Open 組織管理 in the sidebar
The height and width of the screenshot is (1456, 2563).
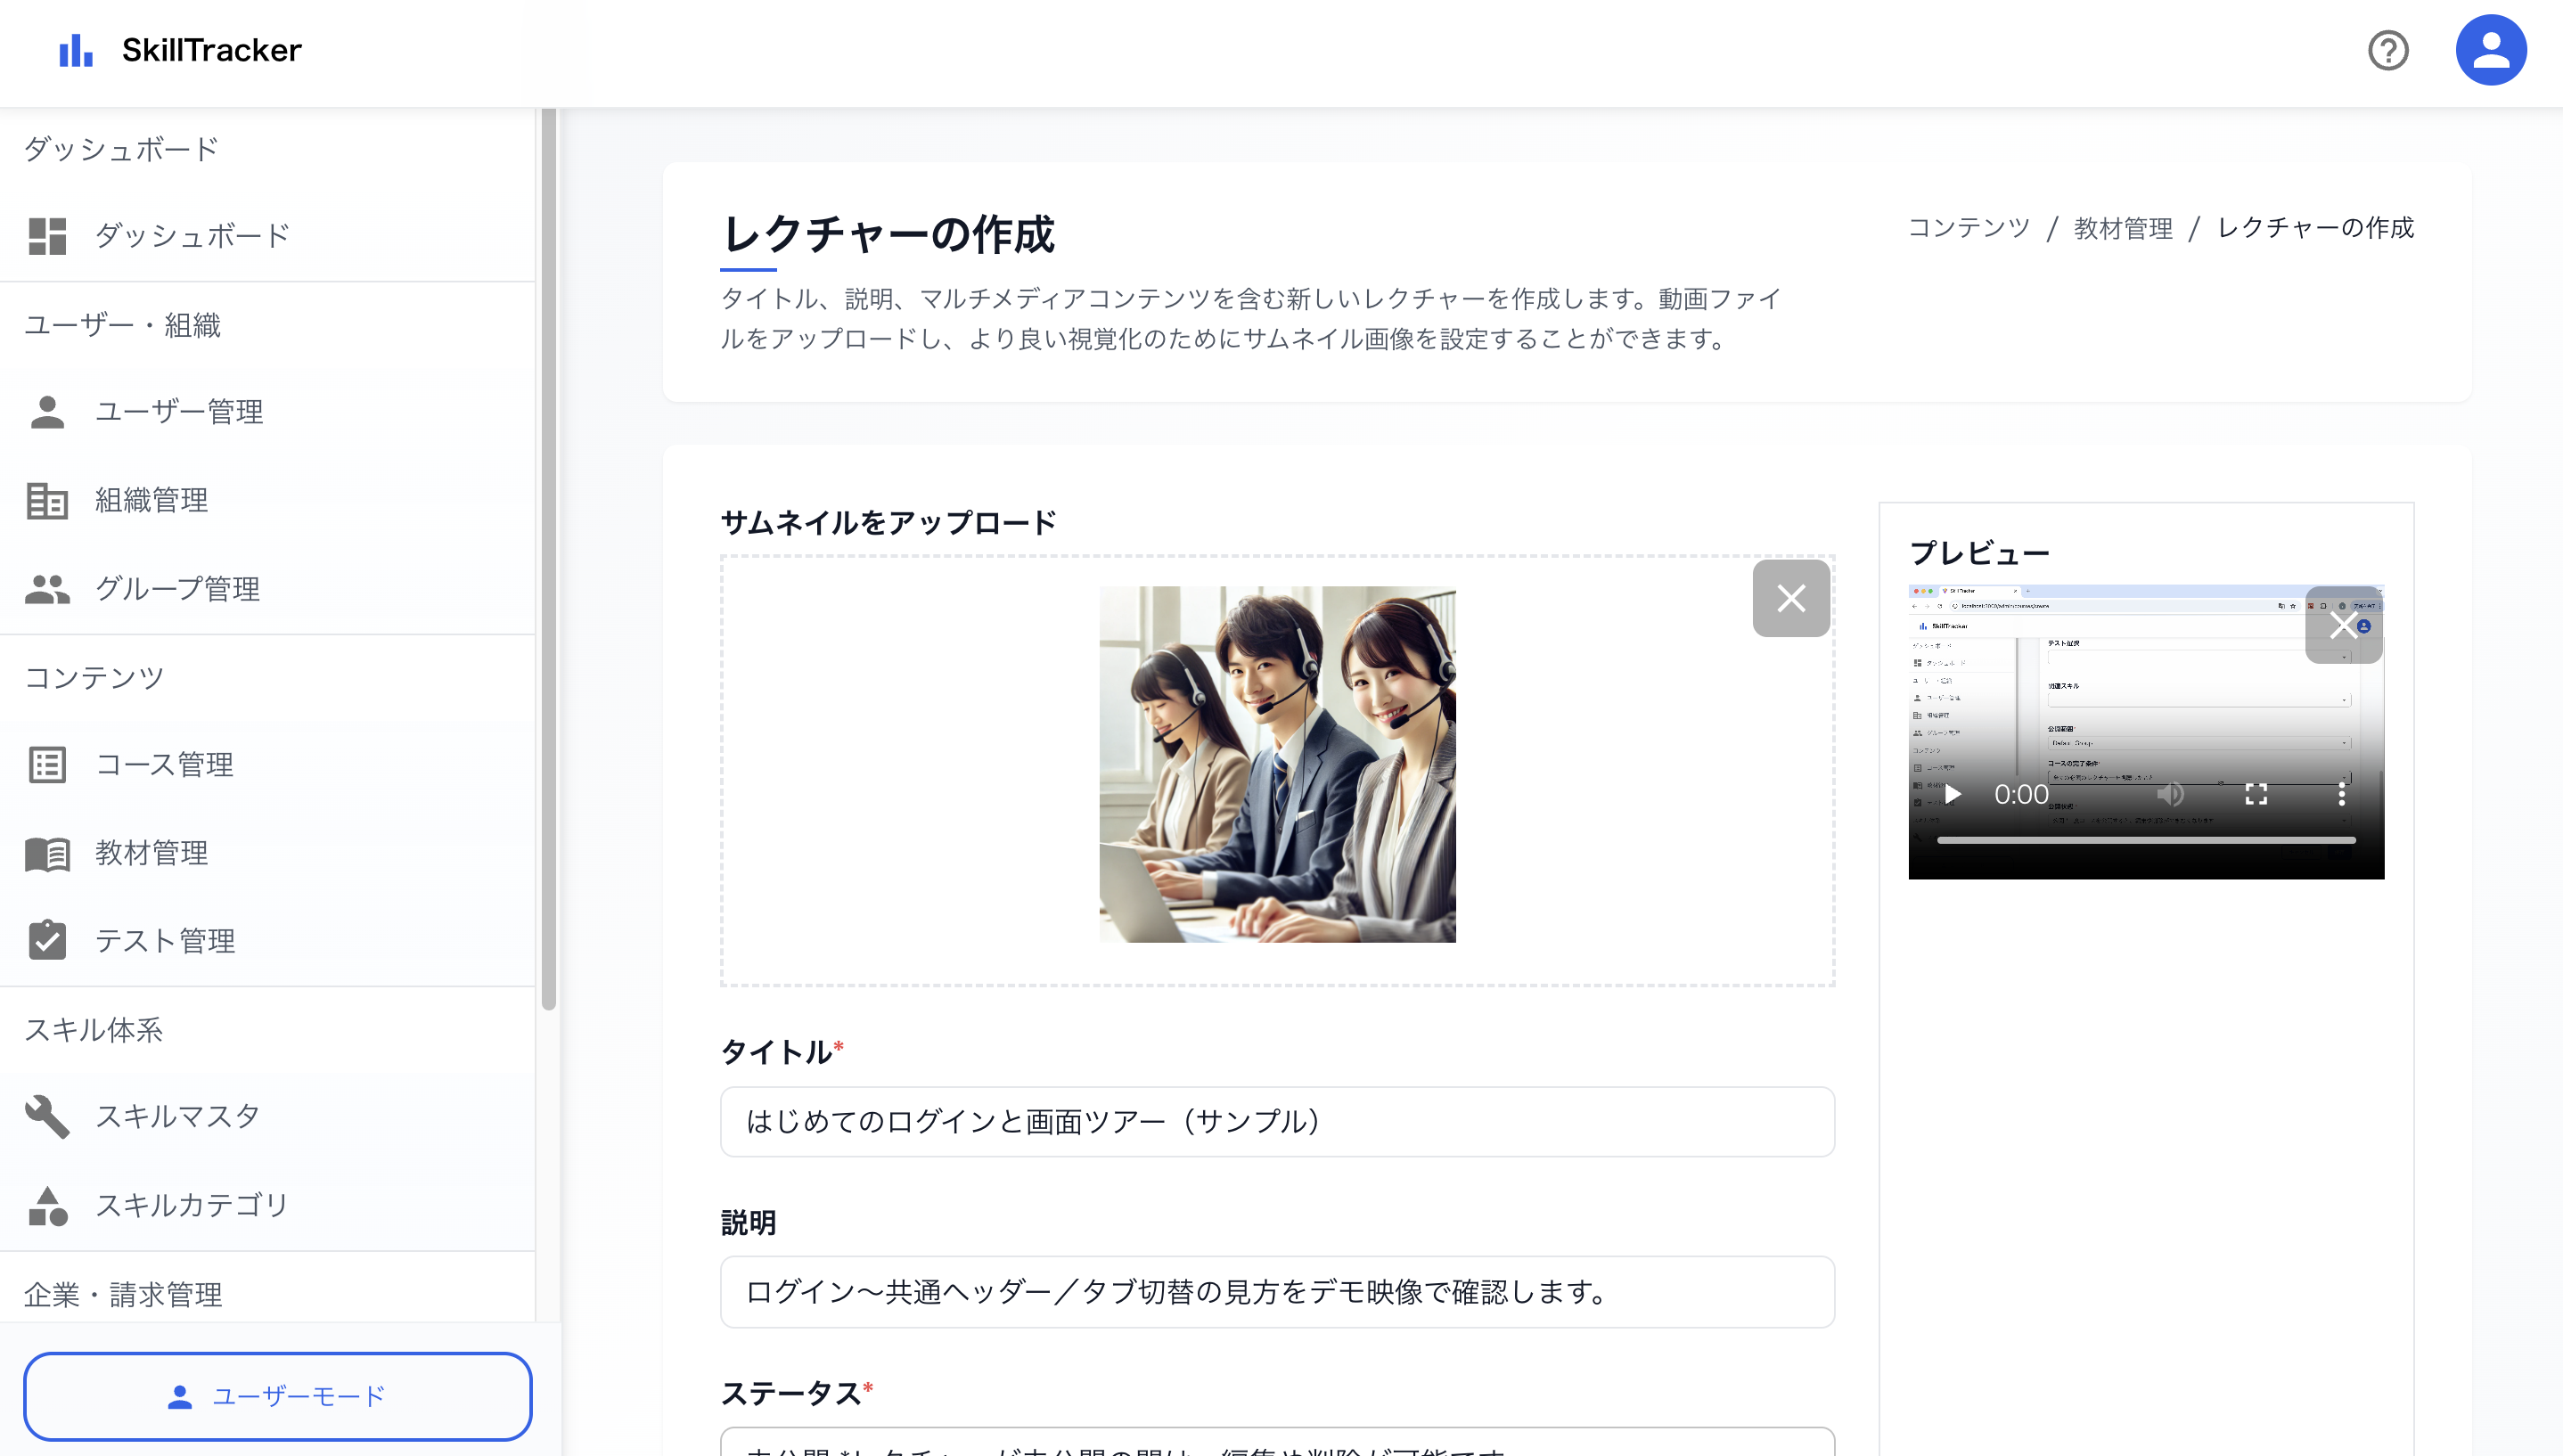151,500
